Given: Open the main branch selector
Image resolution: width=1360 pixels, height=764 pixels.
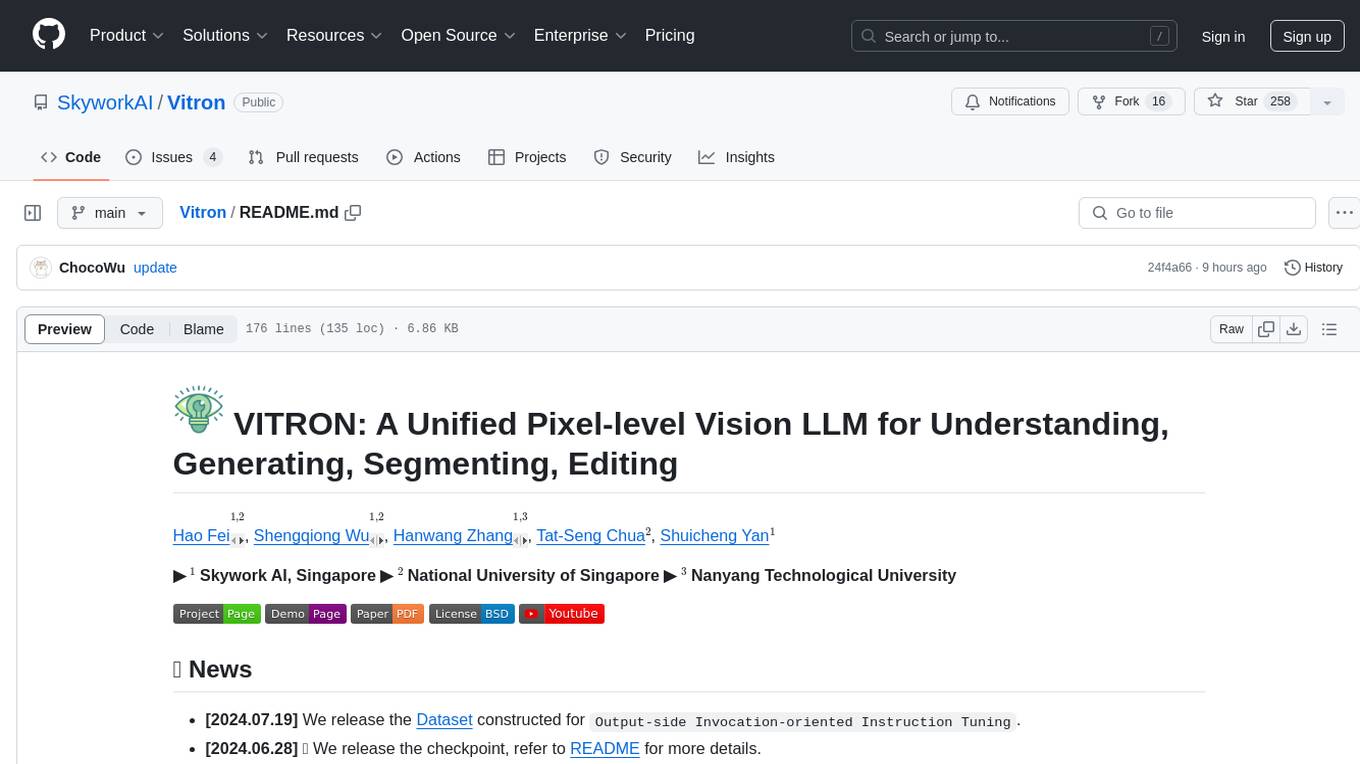Looking at the screenshot, I should click(109, 213).
